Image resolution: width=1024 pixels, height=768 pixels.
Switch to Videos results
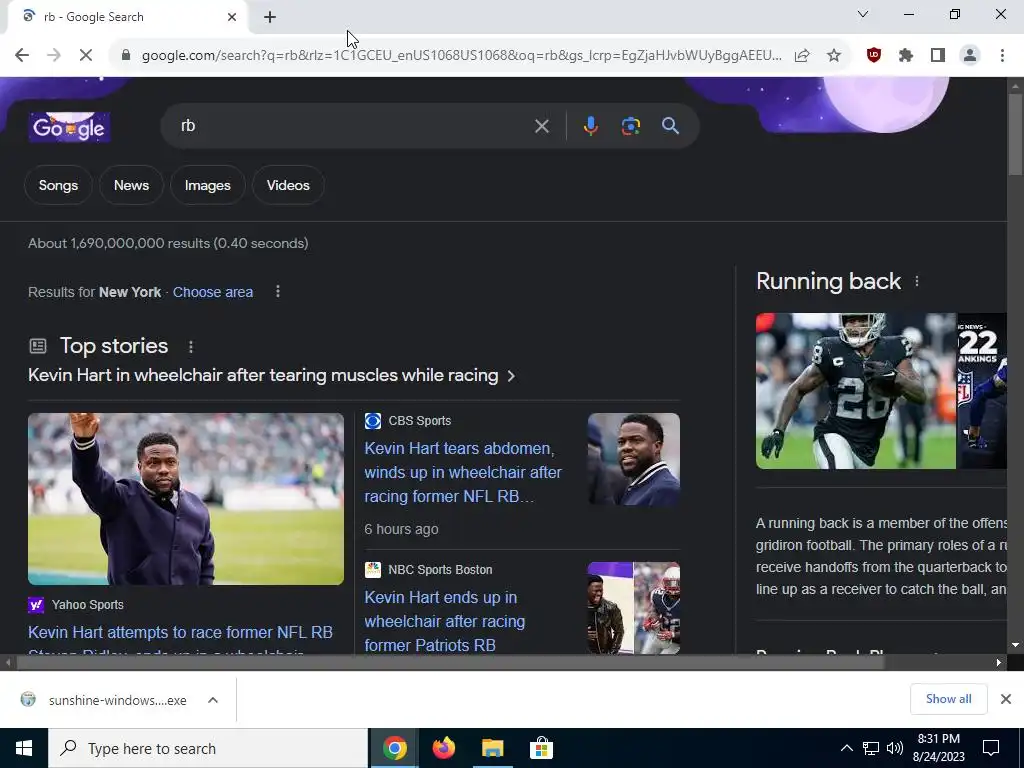[288, 185]
